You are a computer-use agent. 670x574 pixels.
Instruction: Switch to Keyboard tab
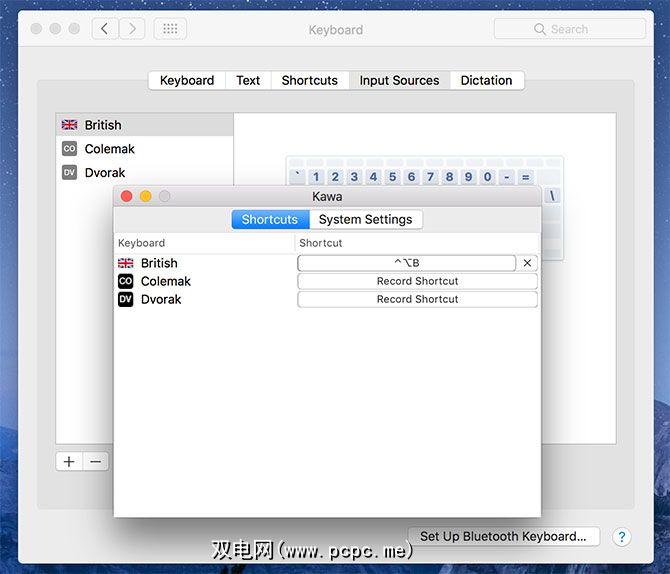(187, 80)
